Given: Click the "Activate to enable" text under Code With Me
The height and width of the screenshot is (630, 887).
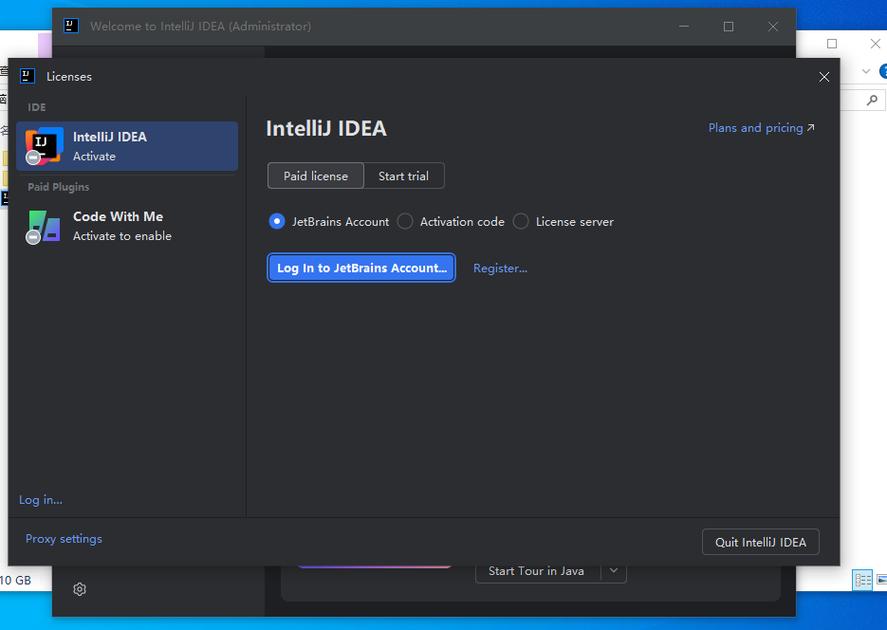Looking at the screenshot, I should [122, 236].
